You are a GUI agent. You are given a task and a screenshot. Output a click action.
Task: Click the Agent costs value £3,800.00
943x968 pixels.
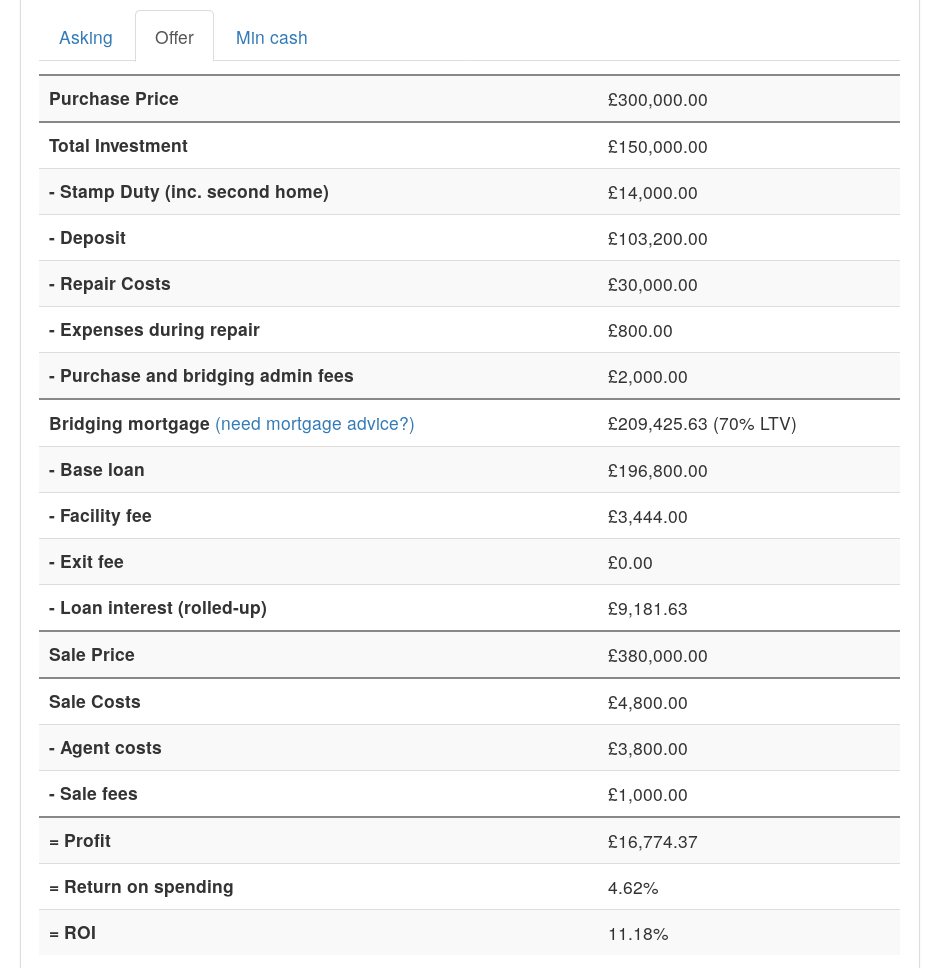click(x=647, y=749)
